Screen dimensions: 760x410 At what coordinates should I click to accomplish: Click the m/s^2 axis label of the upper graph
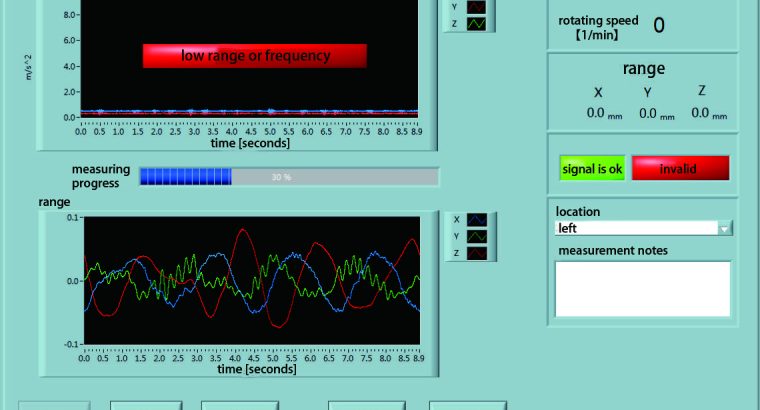click(x=29, y=67)
